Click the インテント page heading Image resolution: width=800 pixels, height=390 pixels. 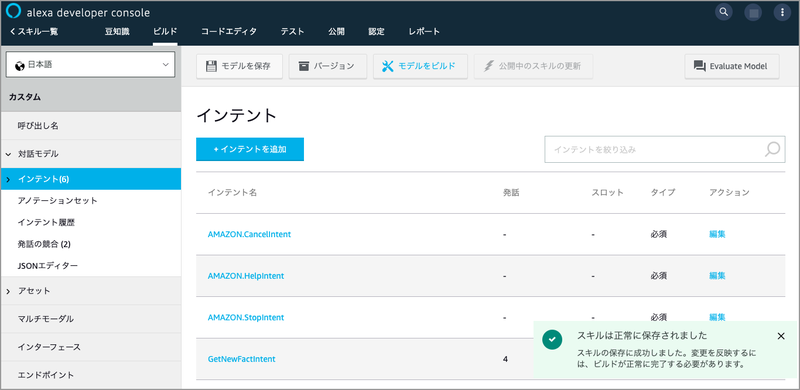236,115
